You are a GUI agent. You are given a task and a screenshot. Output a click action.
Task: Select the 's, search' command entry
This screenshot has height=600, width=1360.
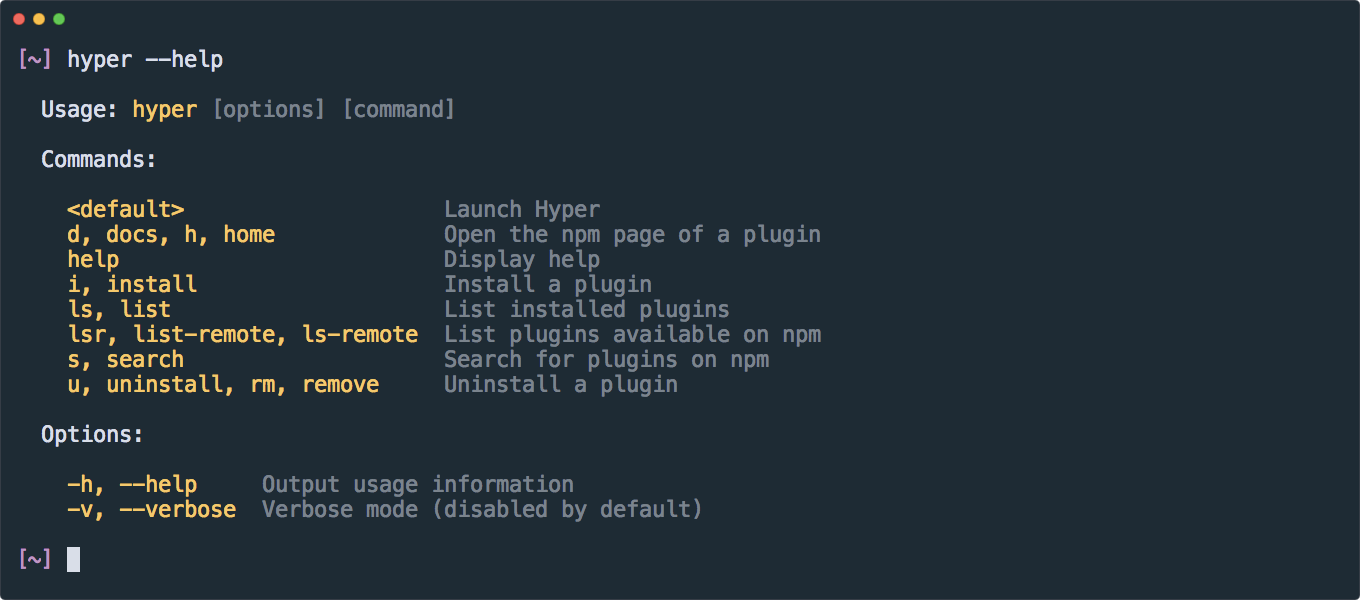[125, 359]
